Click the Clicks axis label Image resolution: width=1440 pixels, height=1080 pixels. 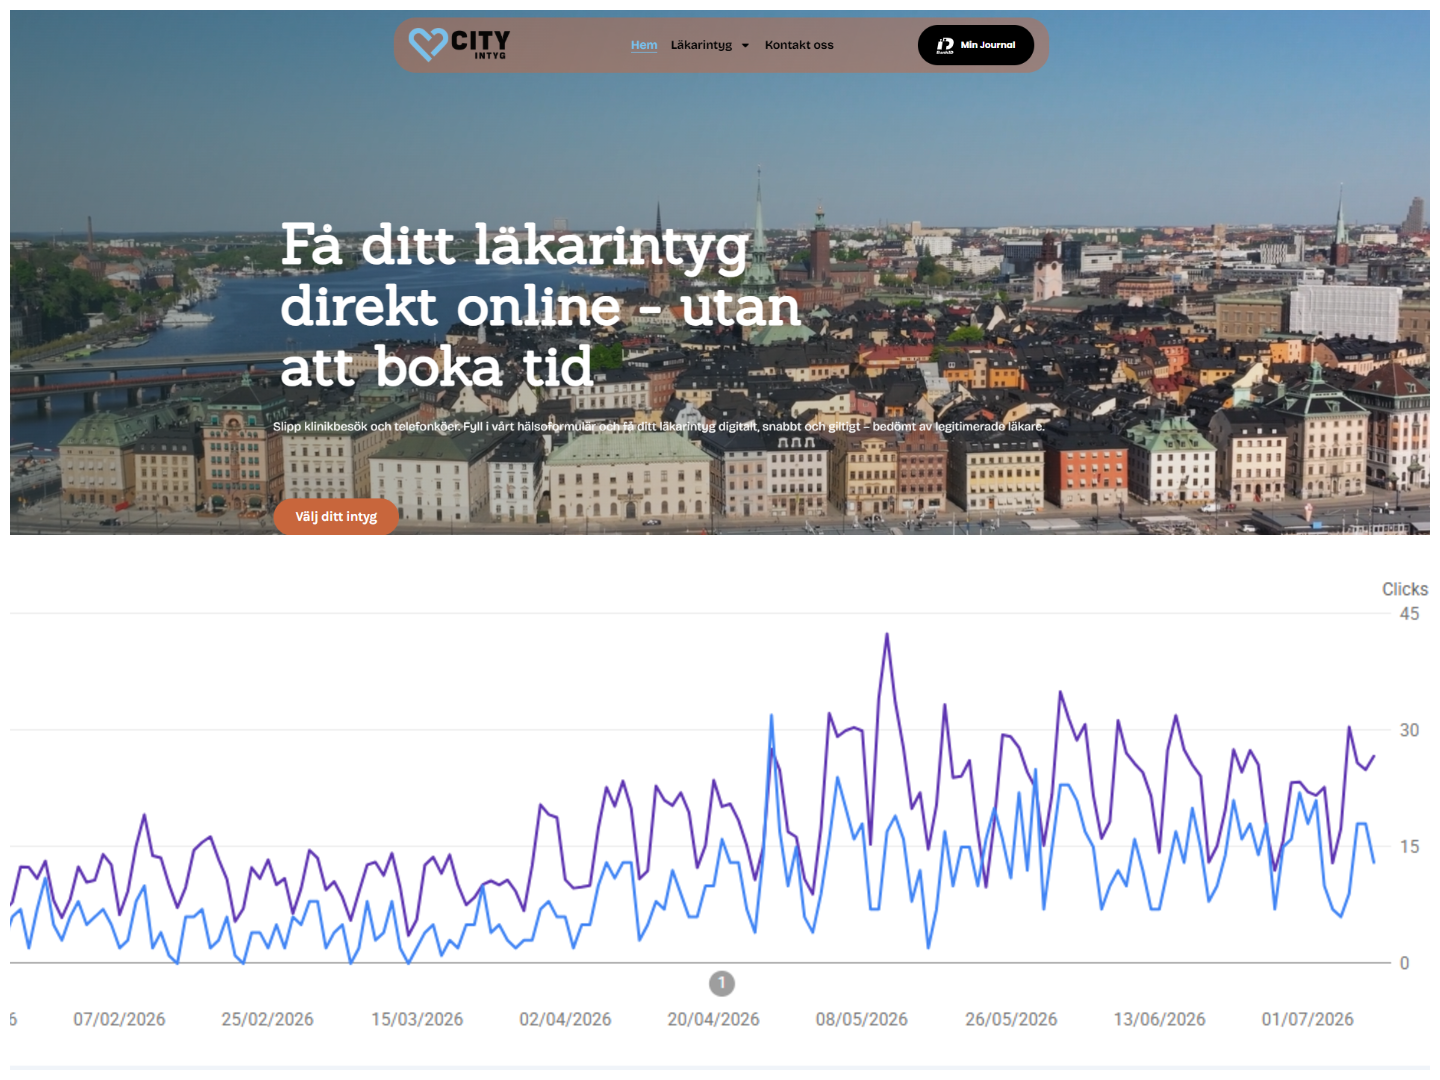(x=1405, y=589)
